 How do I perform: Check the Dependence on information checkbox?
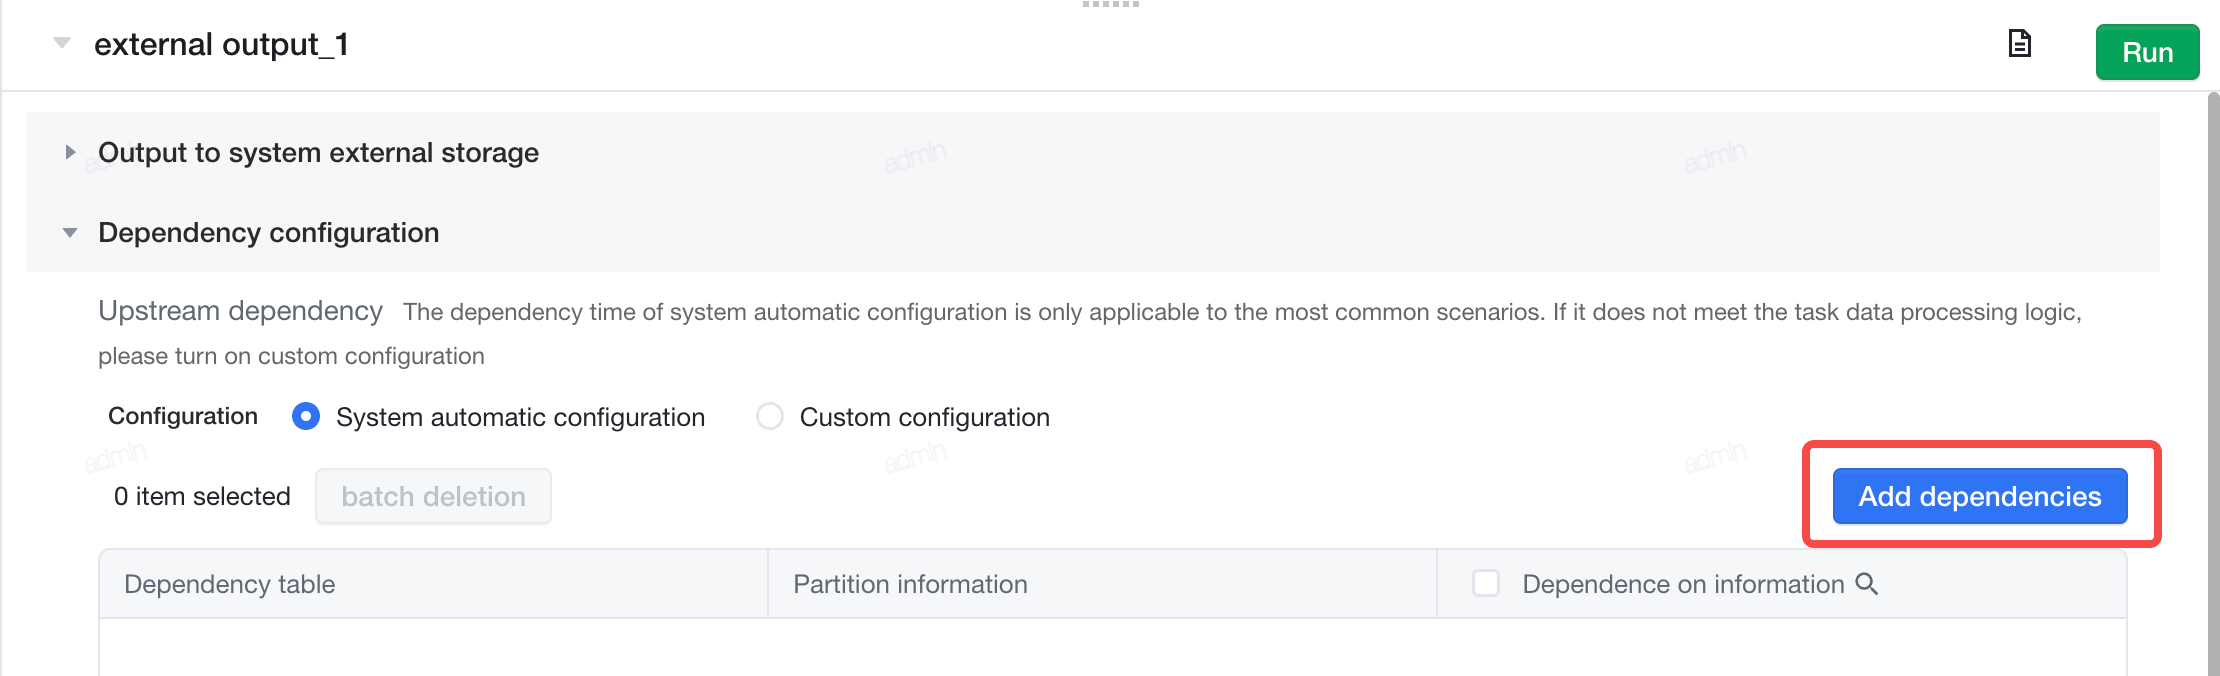(1486, 583)
